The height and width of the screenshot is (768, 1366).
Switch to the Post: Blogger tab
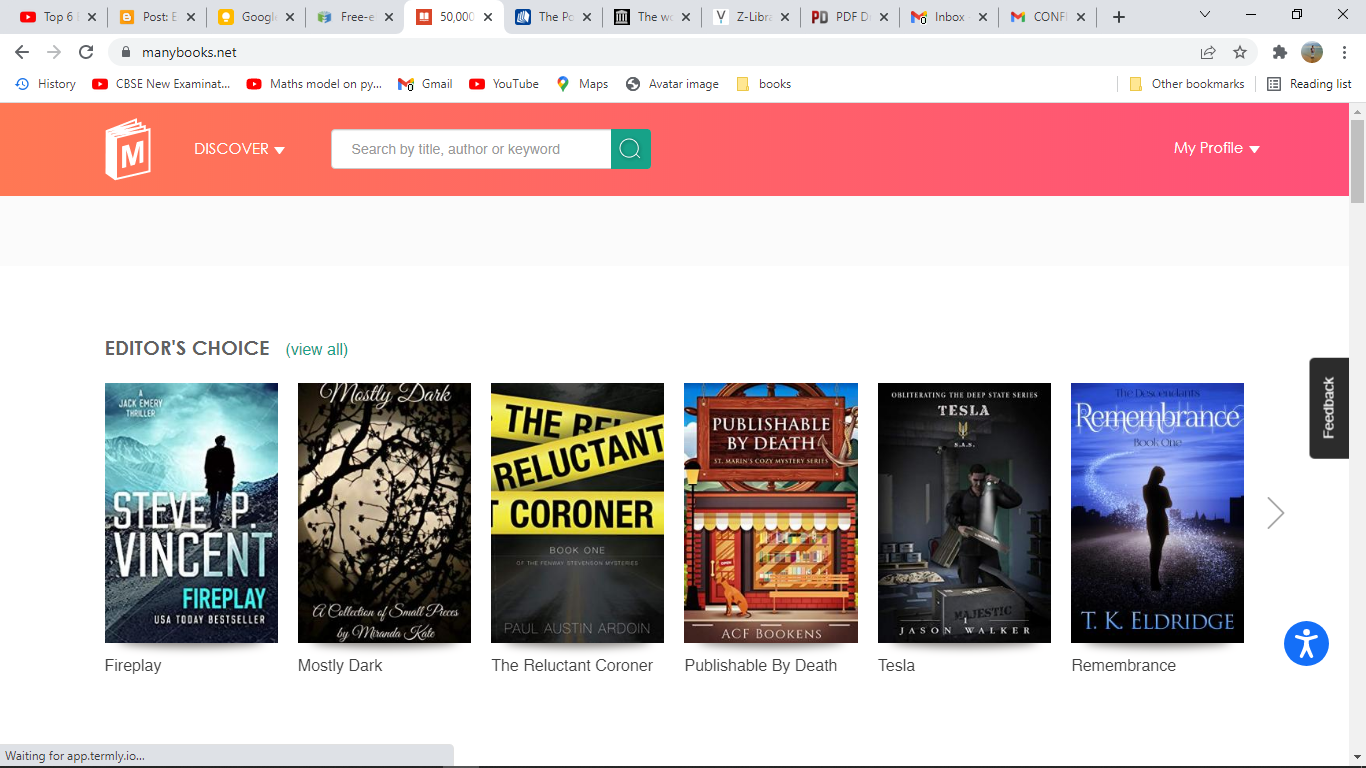(x=155, y=17)
